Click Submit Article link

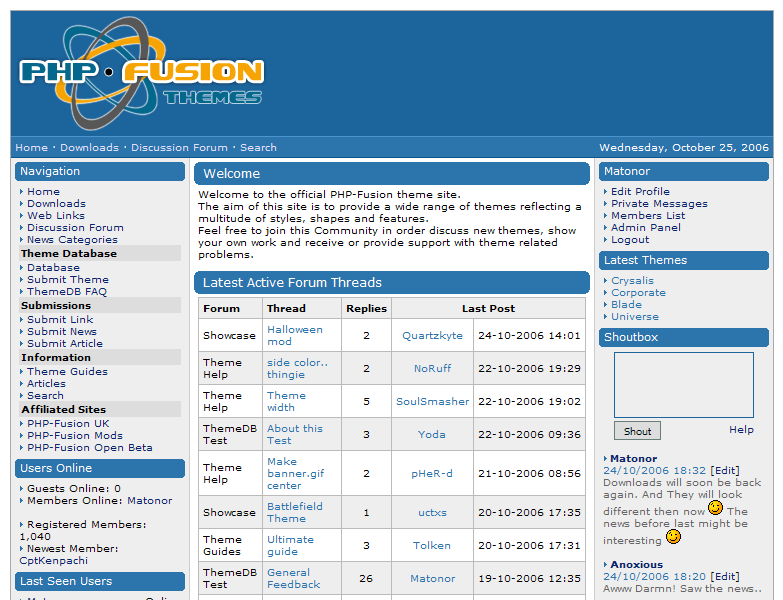(x=65, y=343)
